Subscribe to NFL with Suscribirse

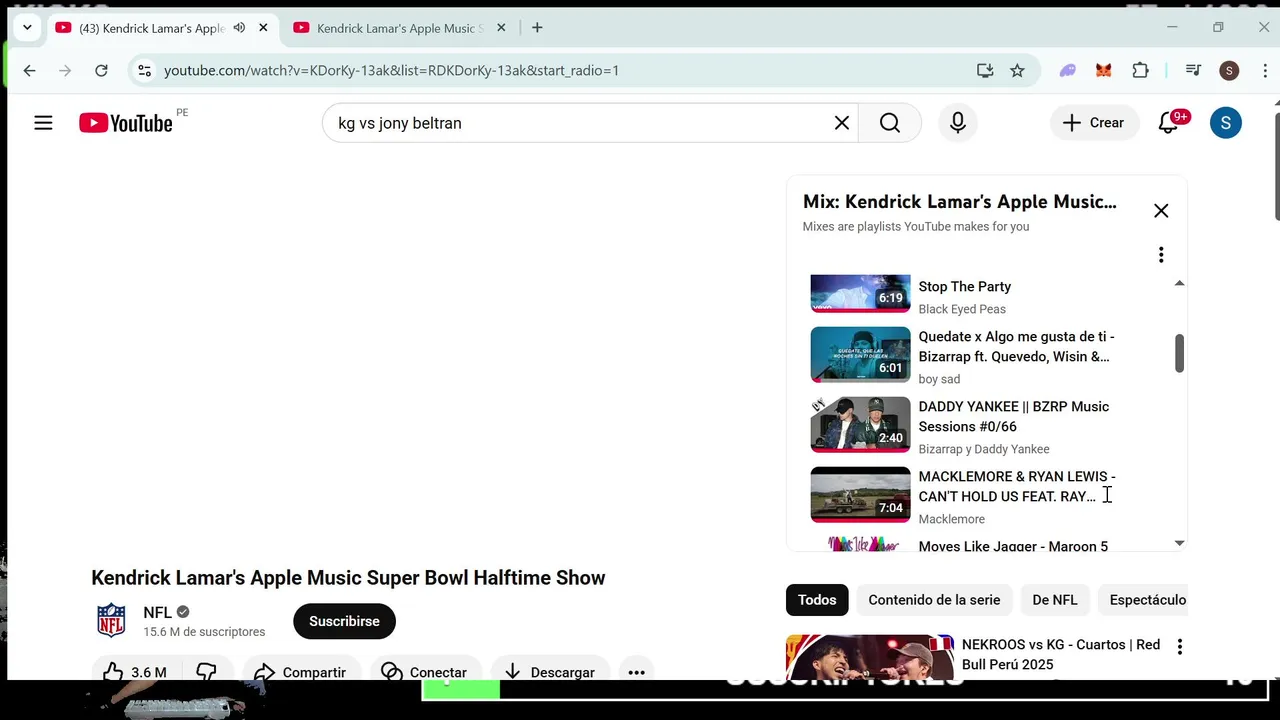[344, 621]
